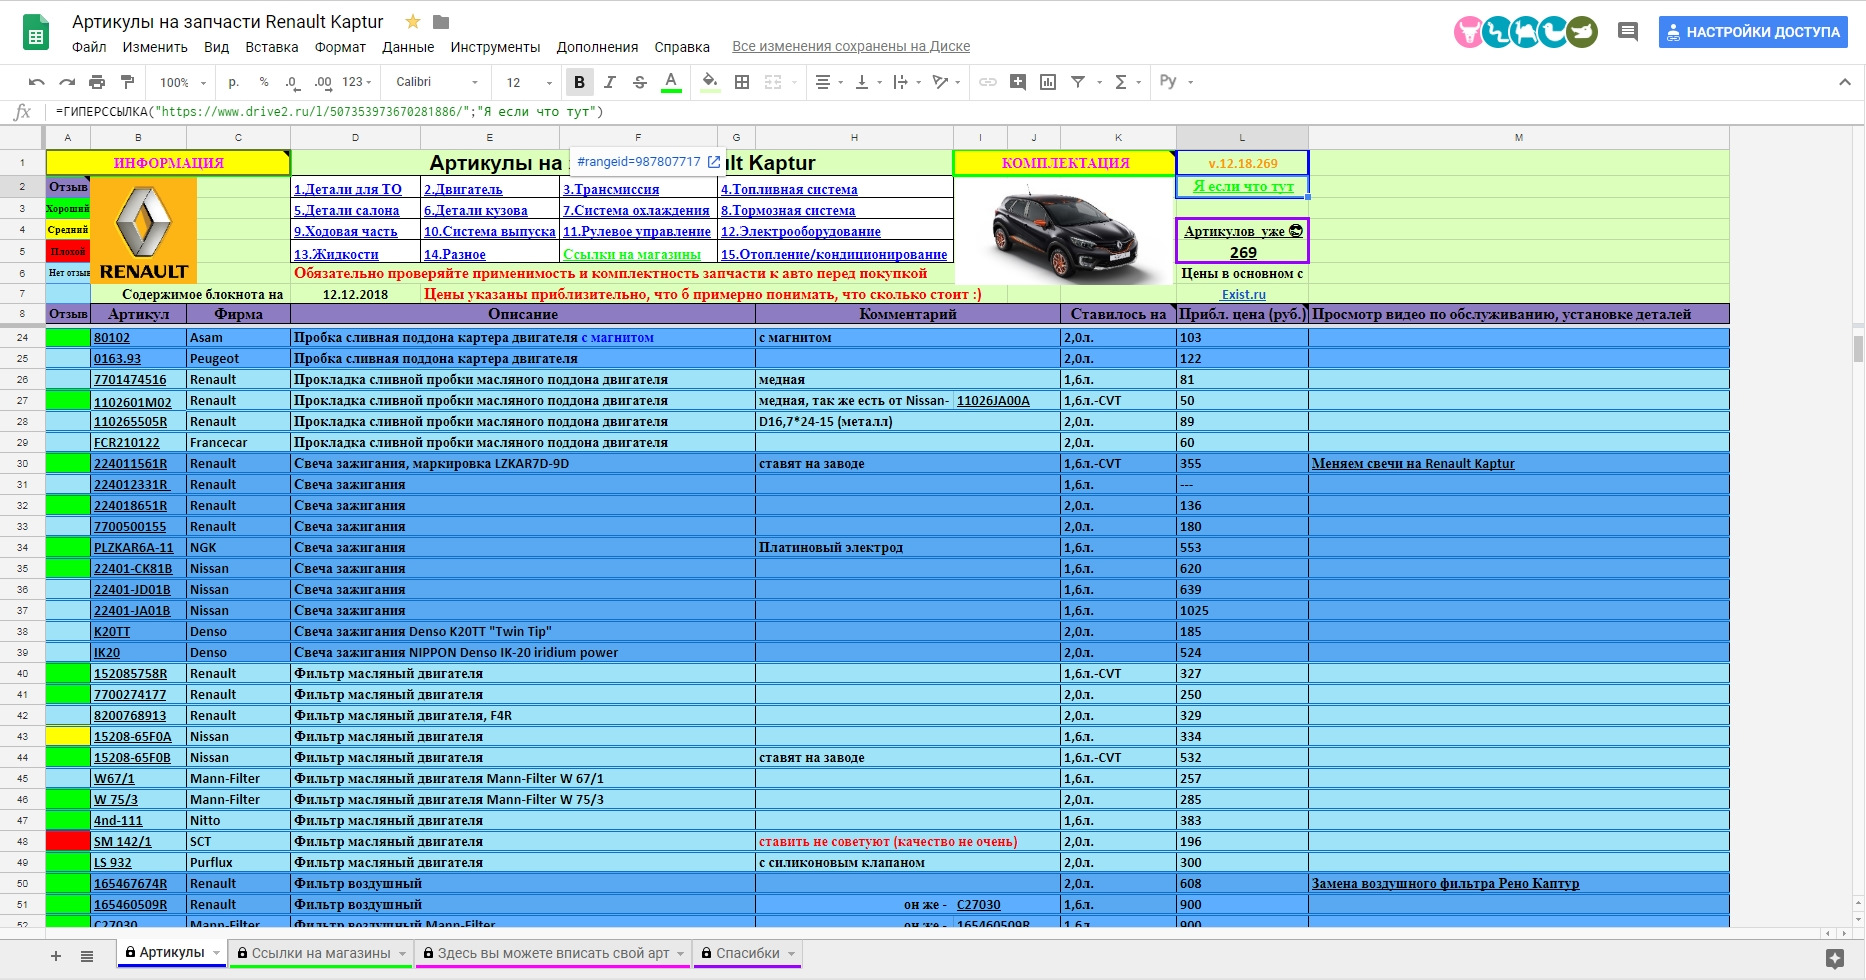This screenshot has width=1866, height=980.
Task: Decrease decimal places
Action: (292, 82)
